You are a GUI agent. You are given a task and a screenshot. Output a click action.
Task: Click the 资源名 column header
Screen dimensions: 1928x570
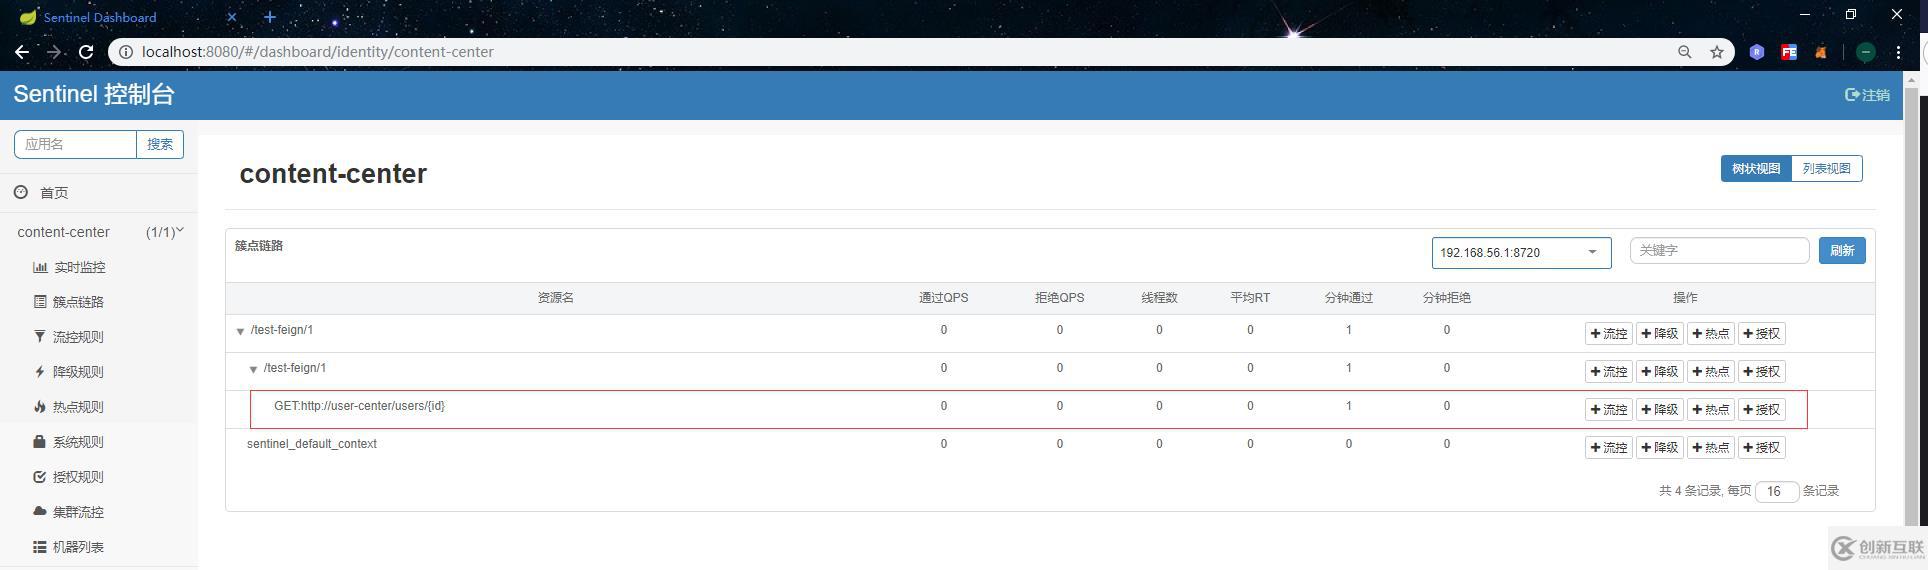[x=555, y=298]
